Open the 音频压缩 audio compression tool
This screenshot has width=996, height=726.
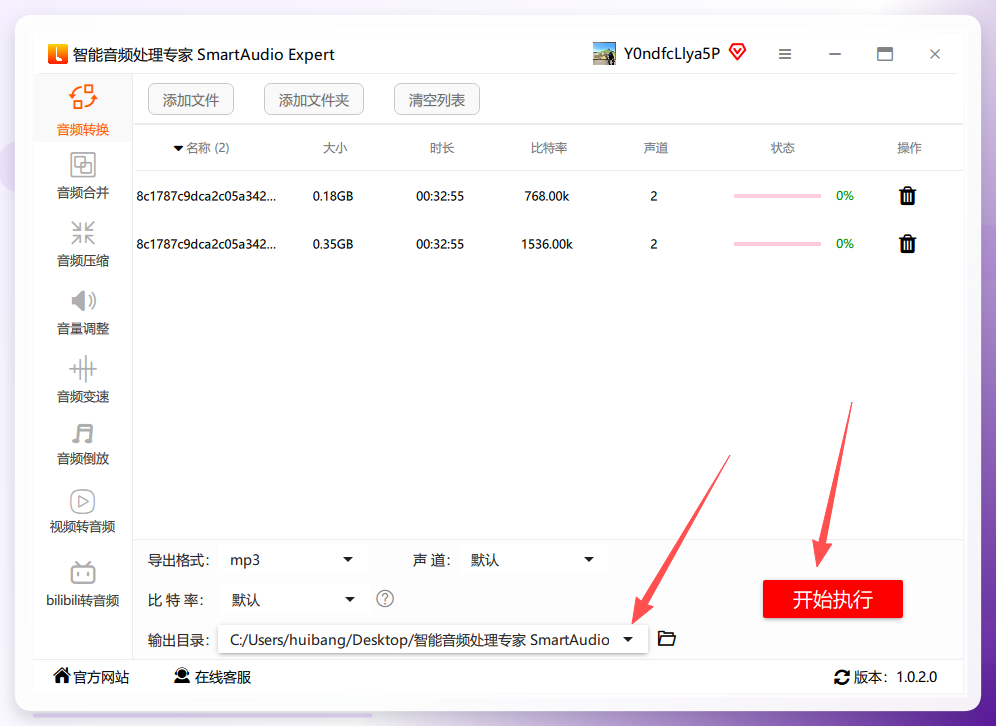83,244
